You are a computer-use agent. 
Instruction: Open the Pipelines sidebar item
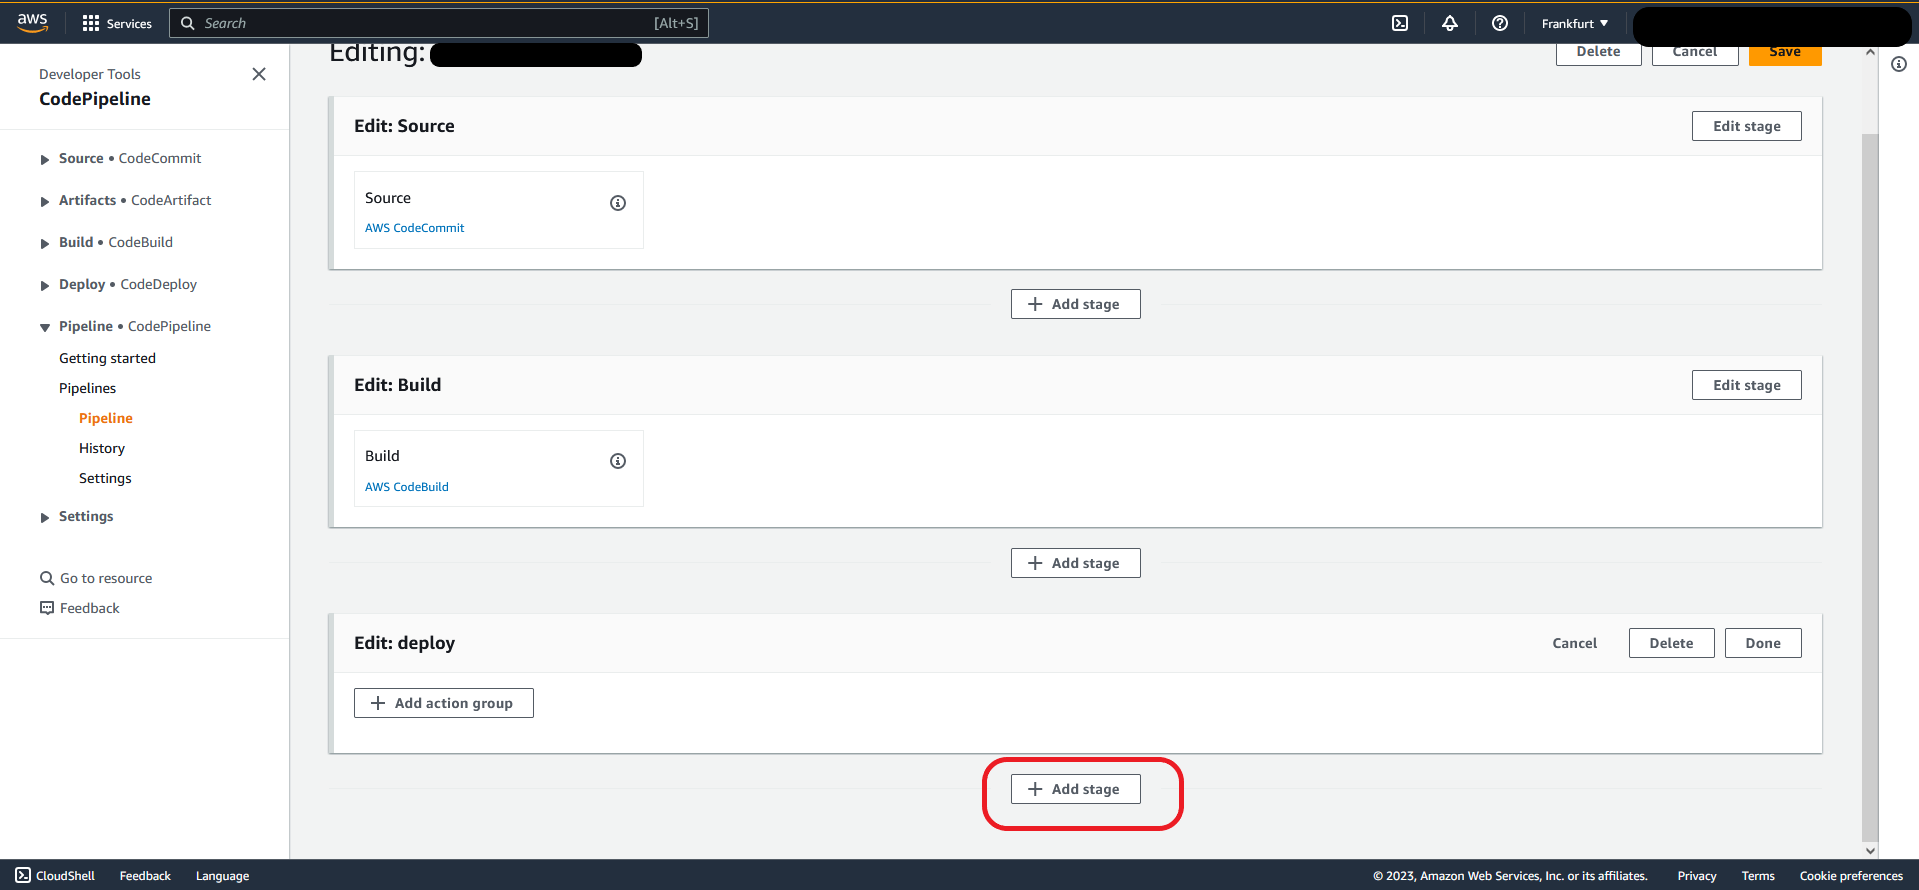87,388
